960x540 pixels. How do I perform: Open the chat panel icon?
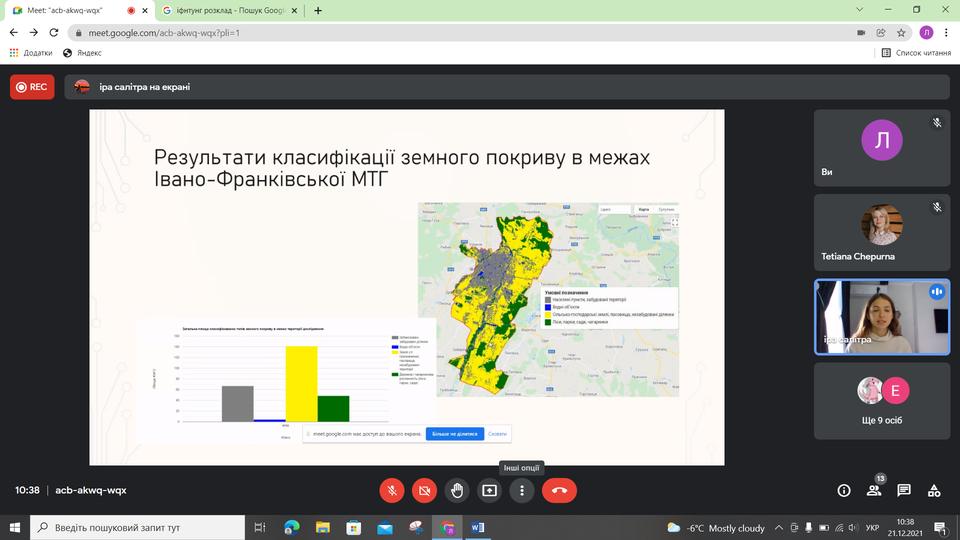pos(904,490)
